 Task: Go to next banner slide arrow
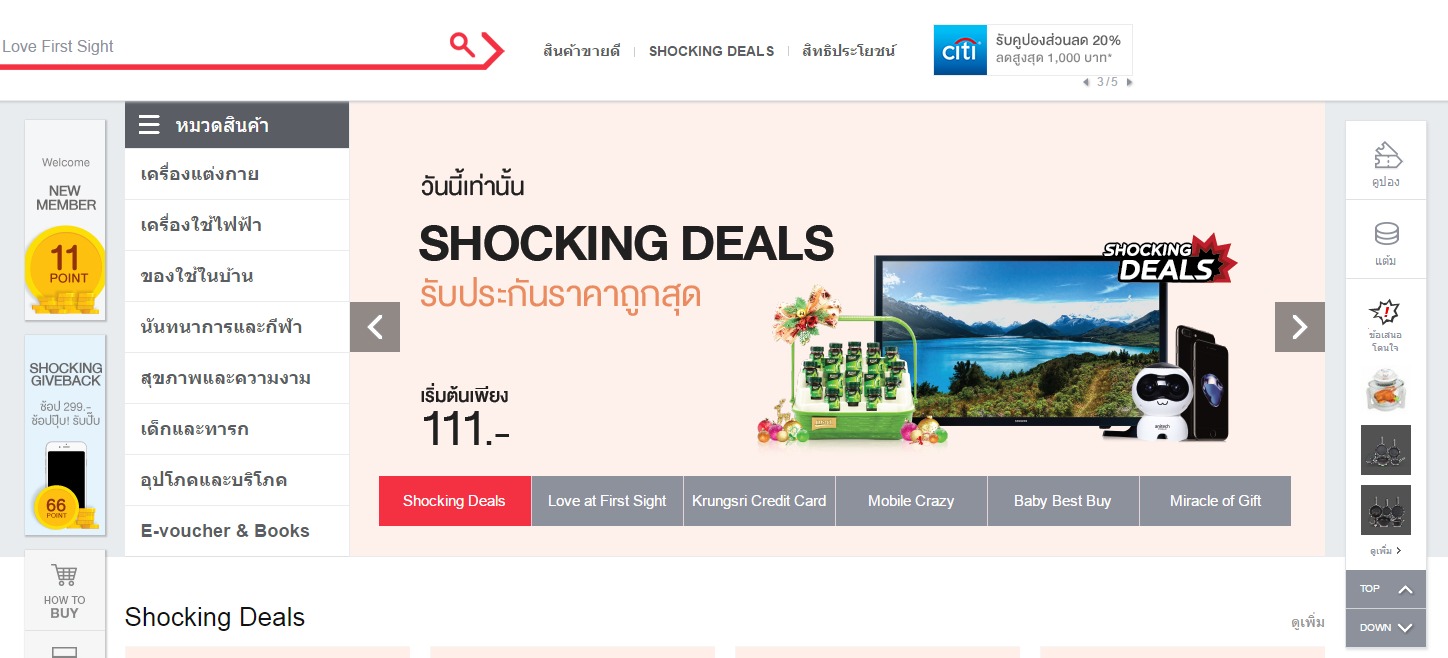tap(1300, 327)
